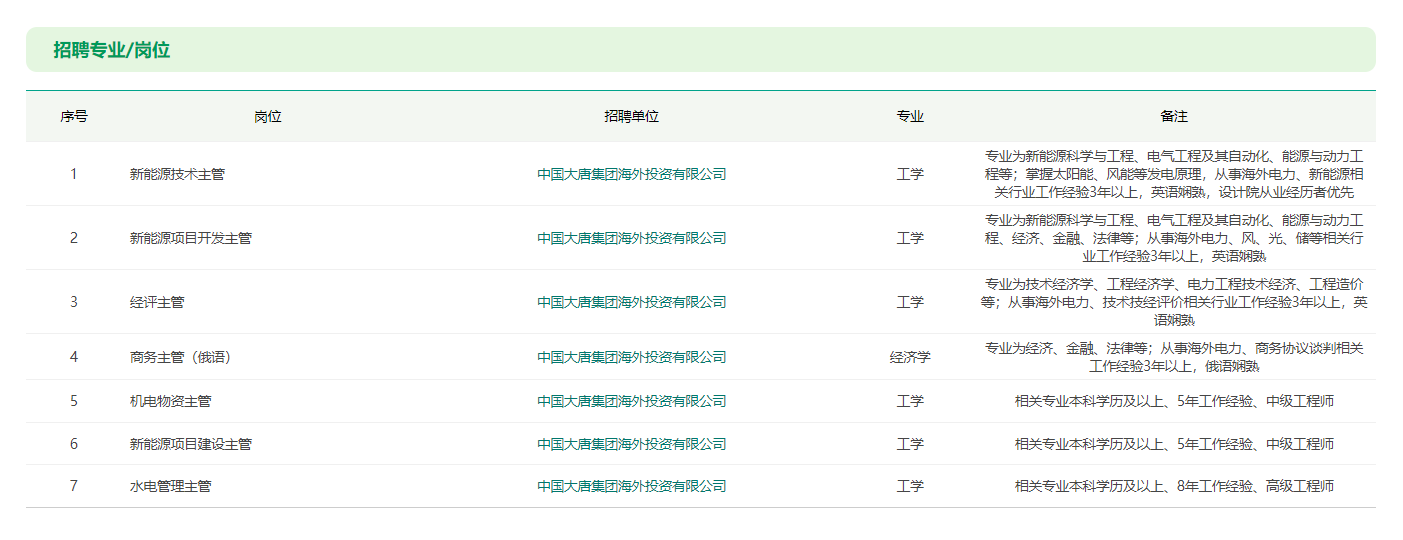
Task: Open the company link for 新能源技术主管
Action: point(631,174)
